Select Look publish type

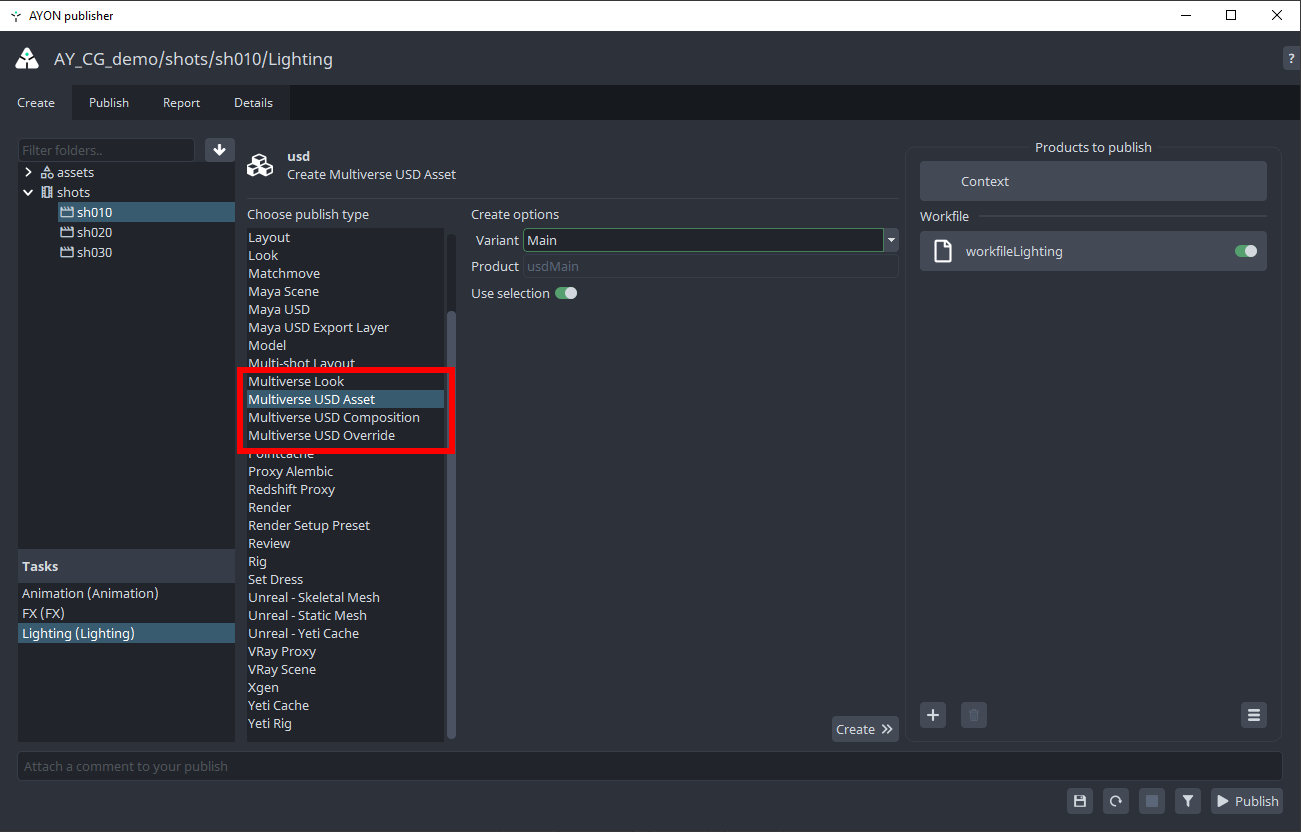[345, 255]
